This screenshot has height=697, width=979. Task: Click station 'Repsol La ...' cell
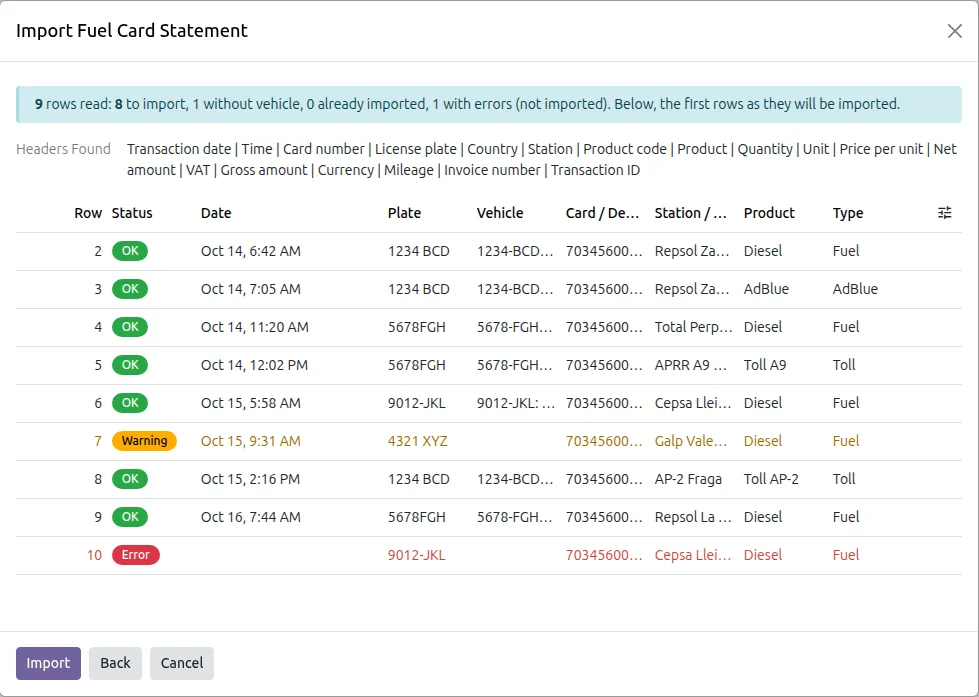692,517
